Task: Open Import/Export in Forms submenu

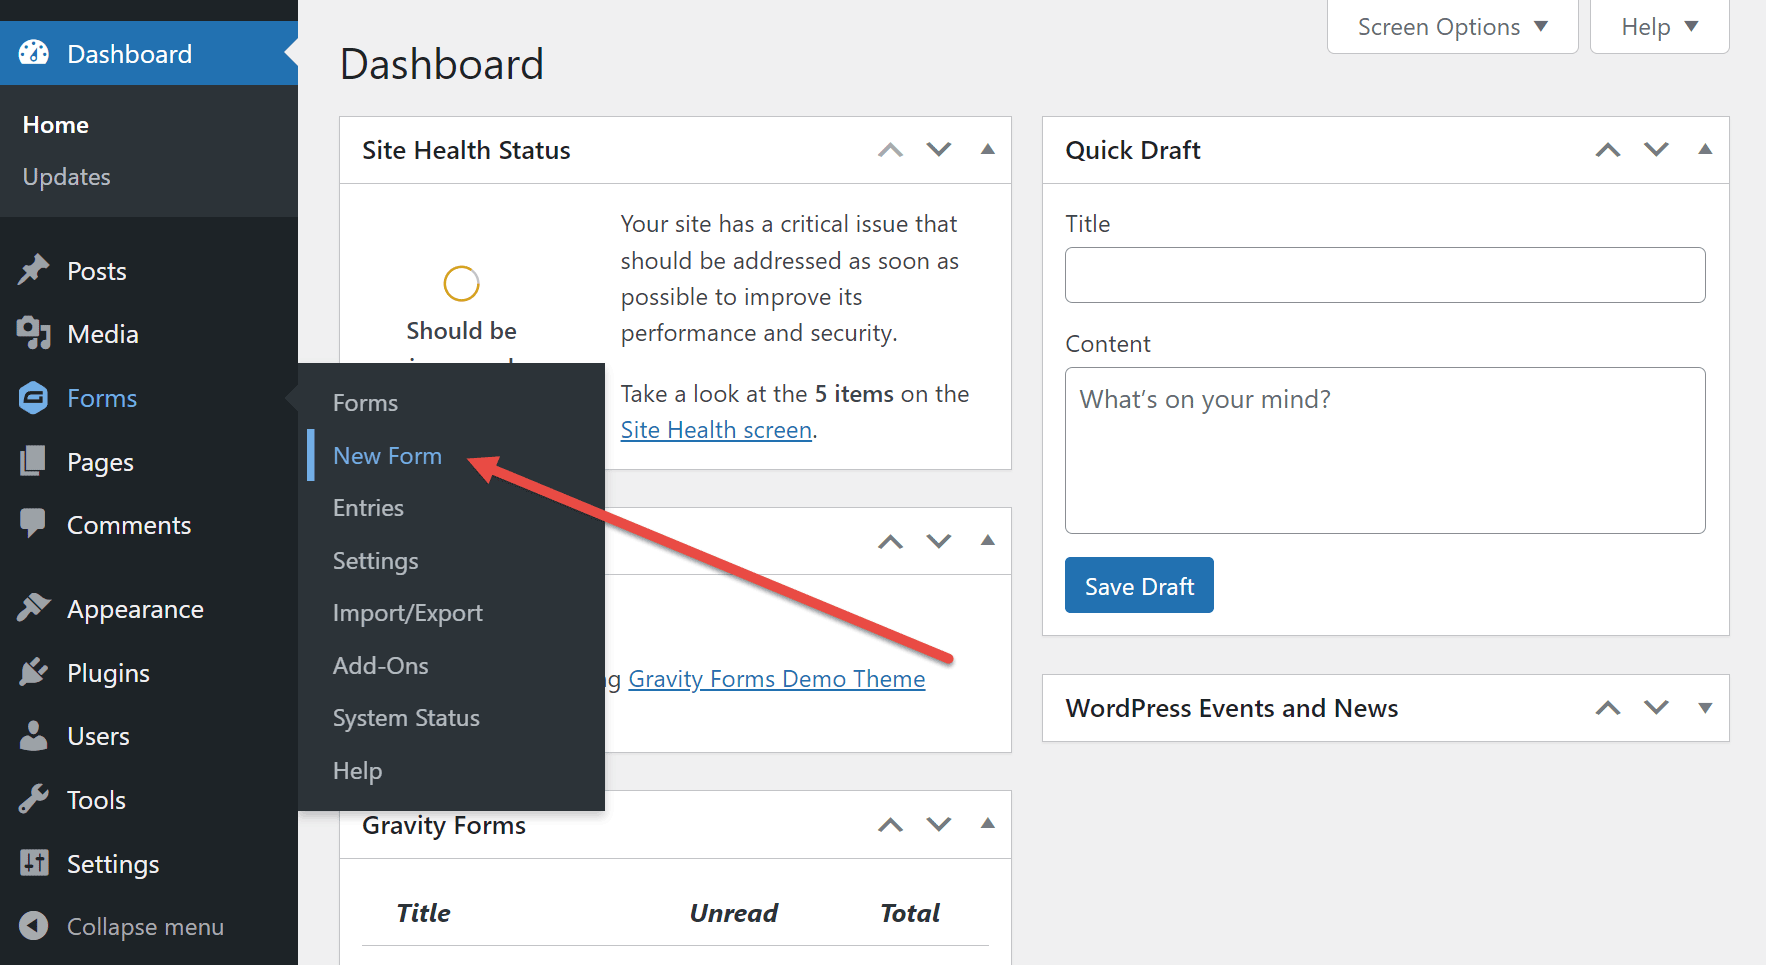Action: pyautogui.click(x=407, y=613)
